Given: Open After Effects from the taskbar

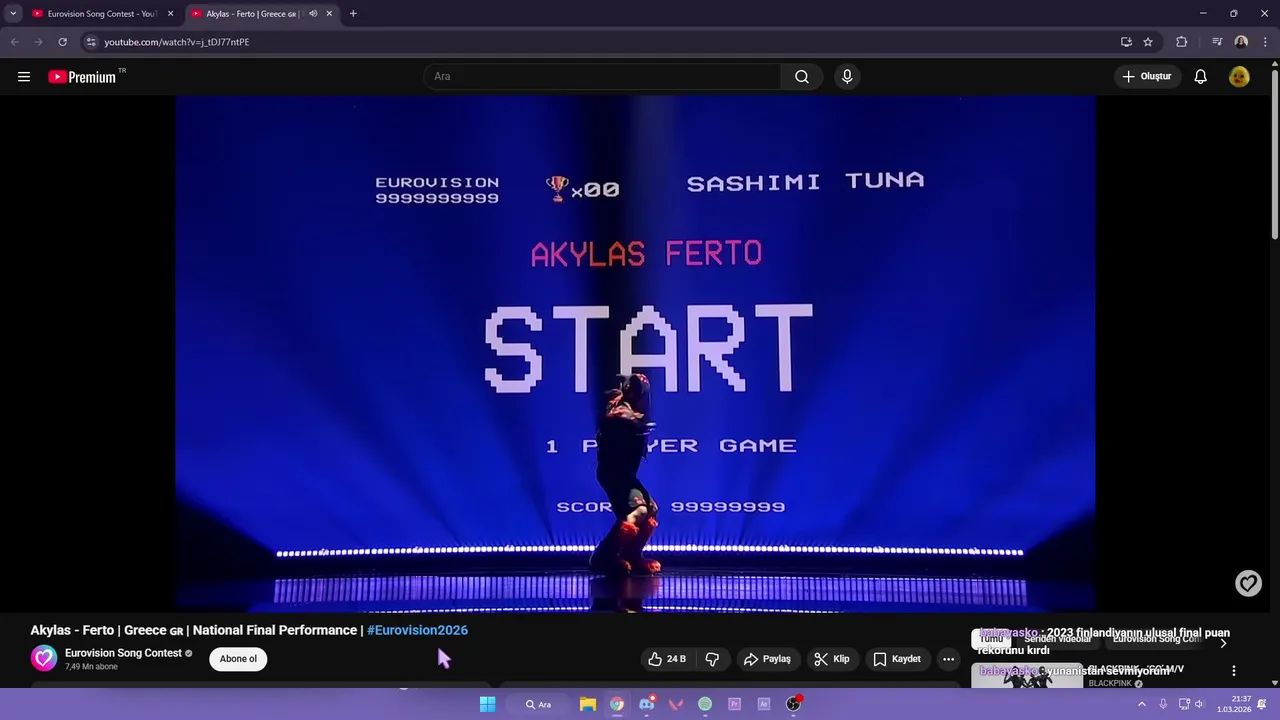Looking at the screenshot, I should point(764,704).
